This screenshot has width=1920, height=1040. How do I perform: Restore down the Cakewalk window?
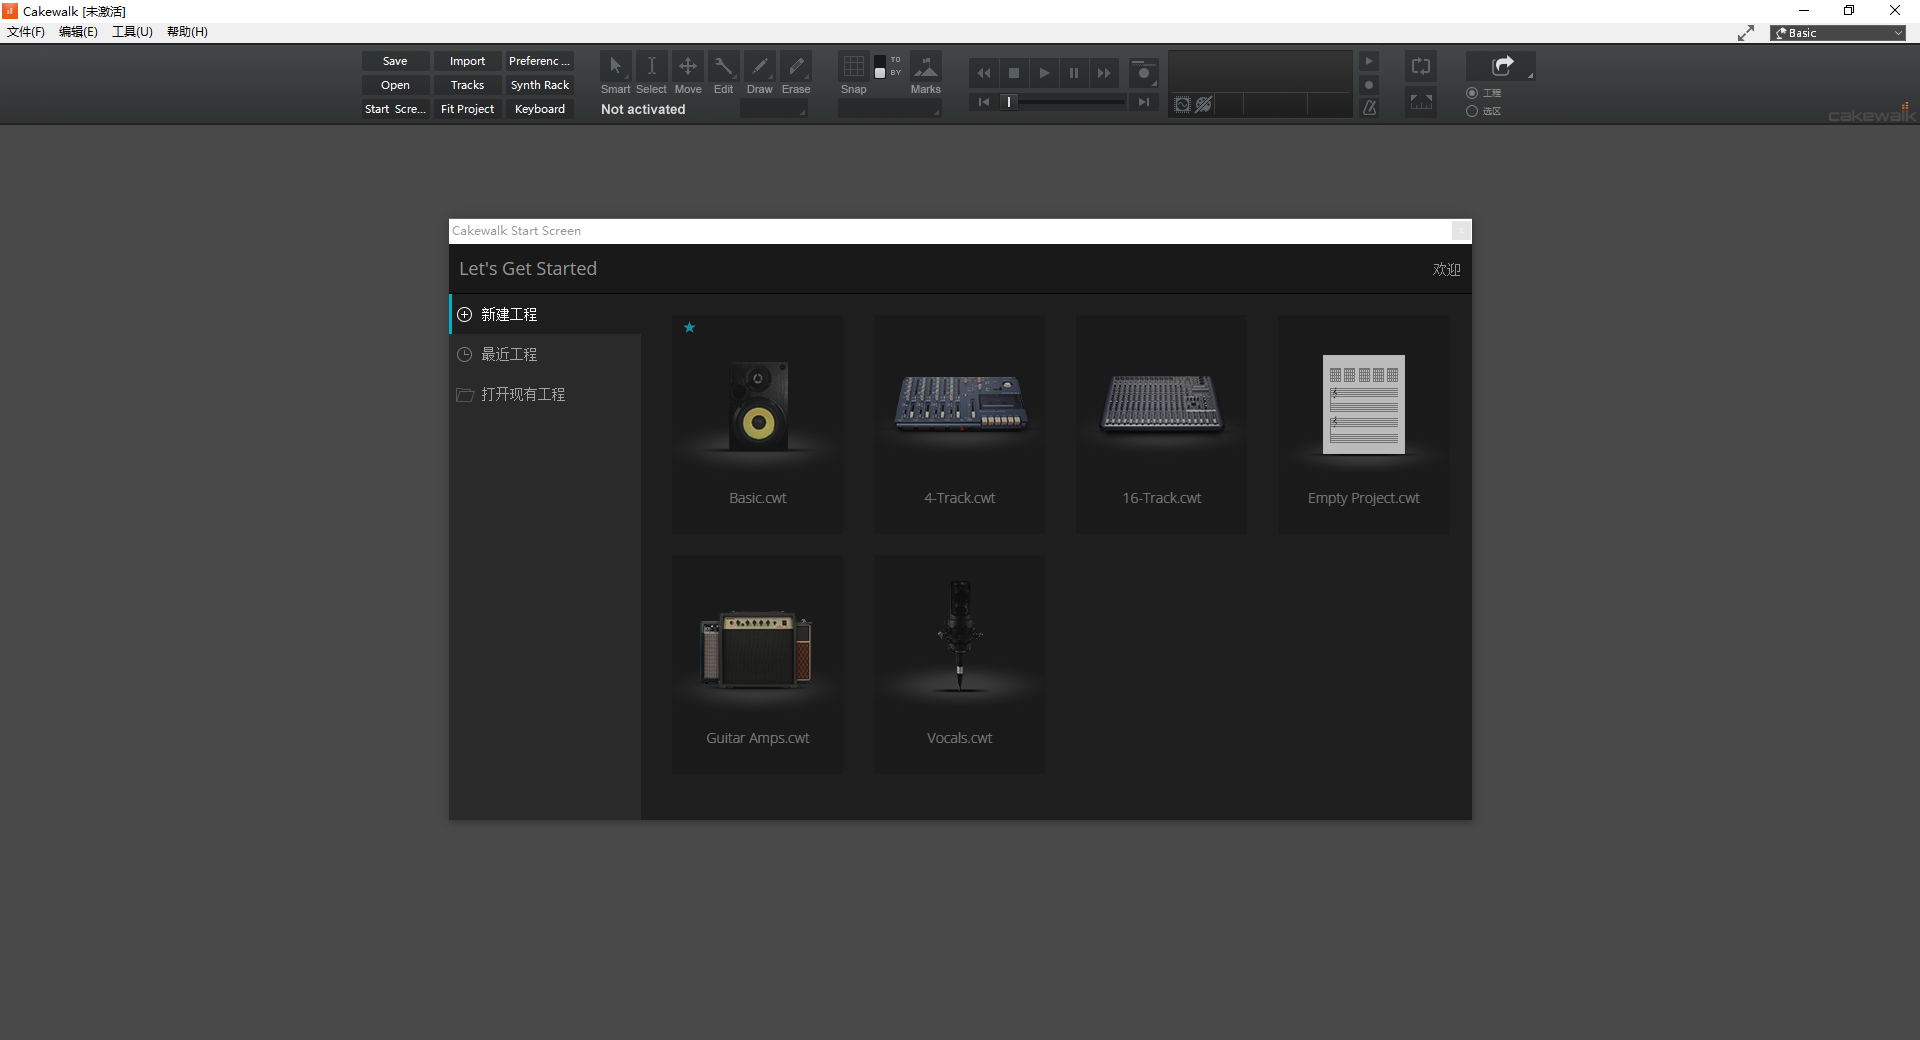(1849, 11)
